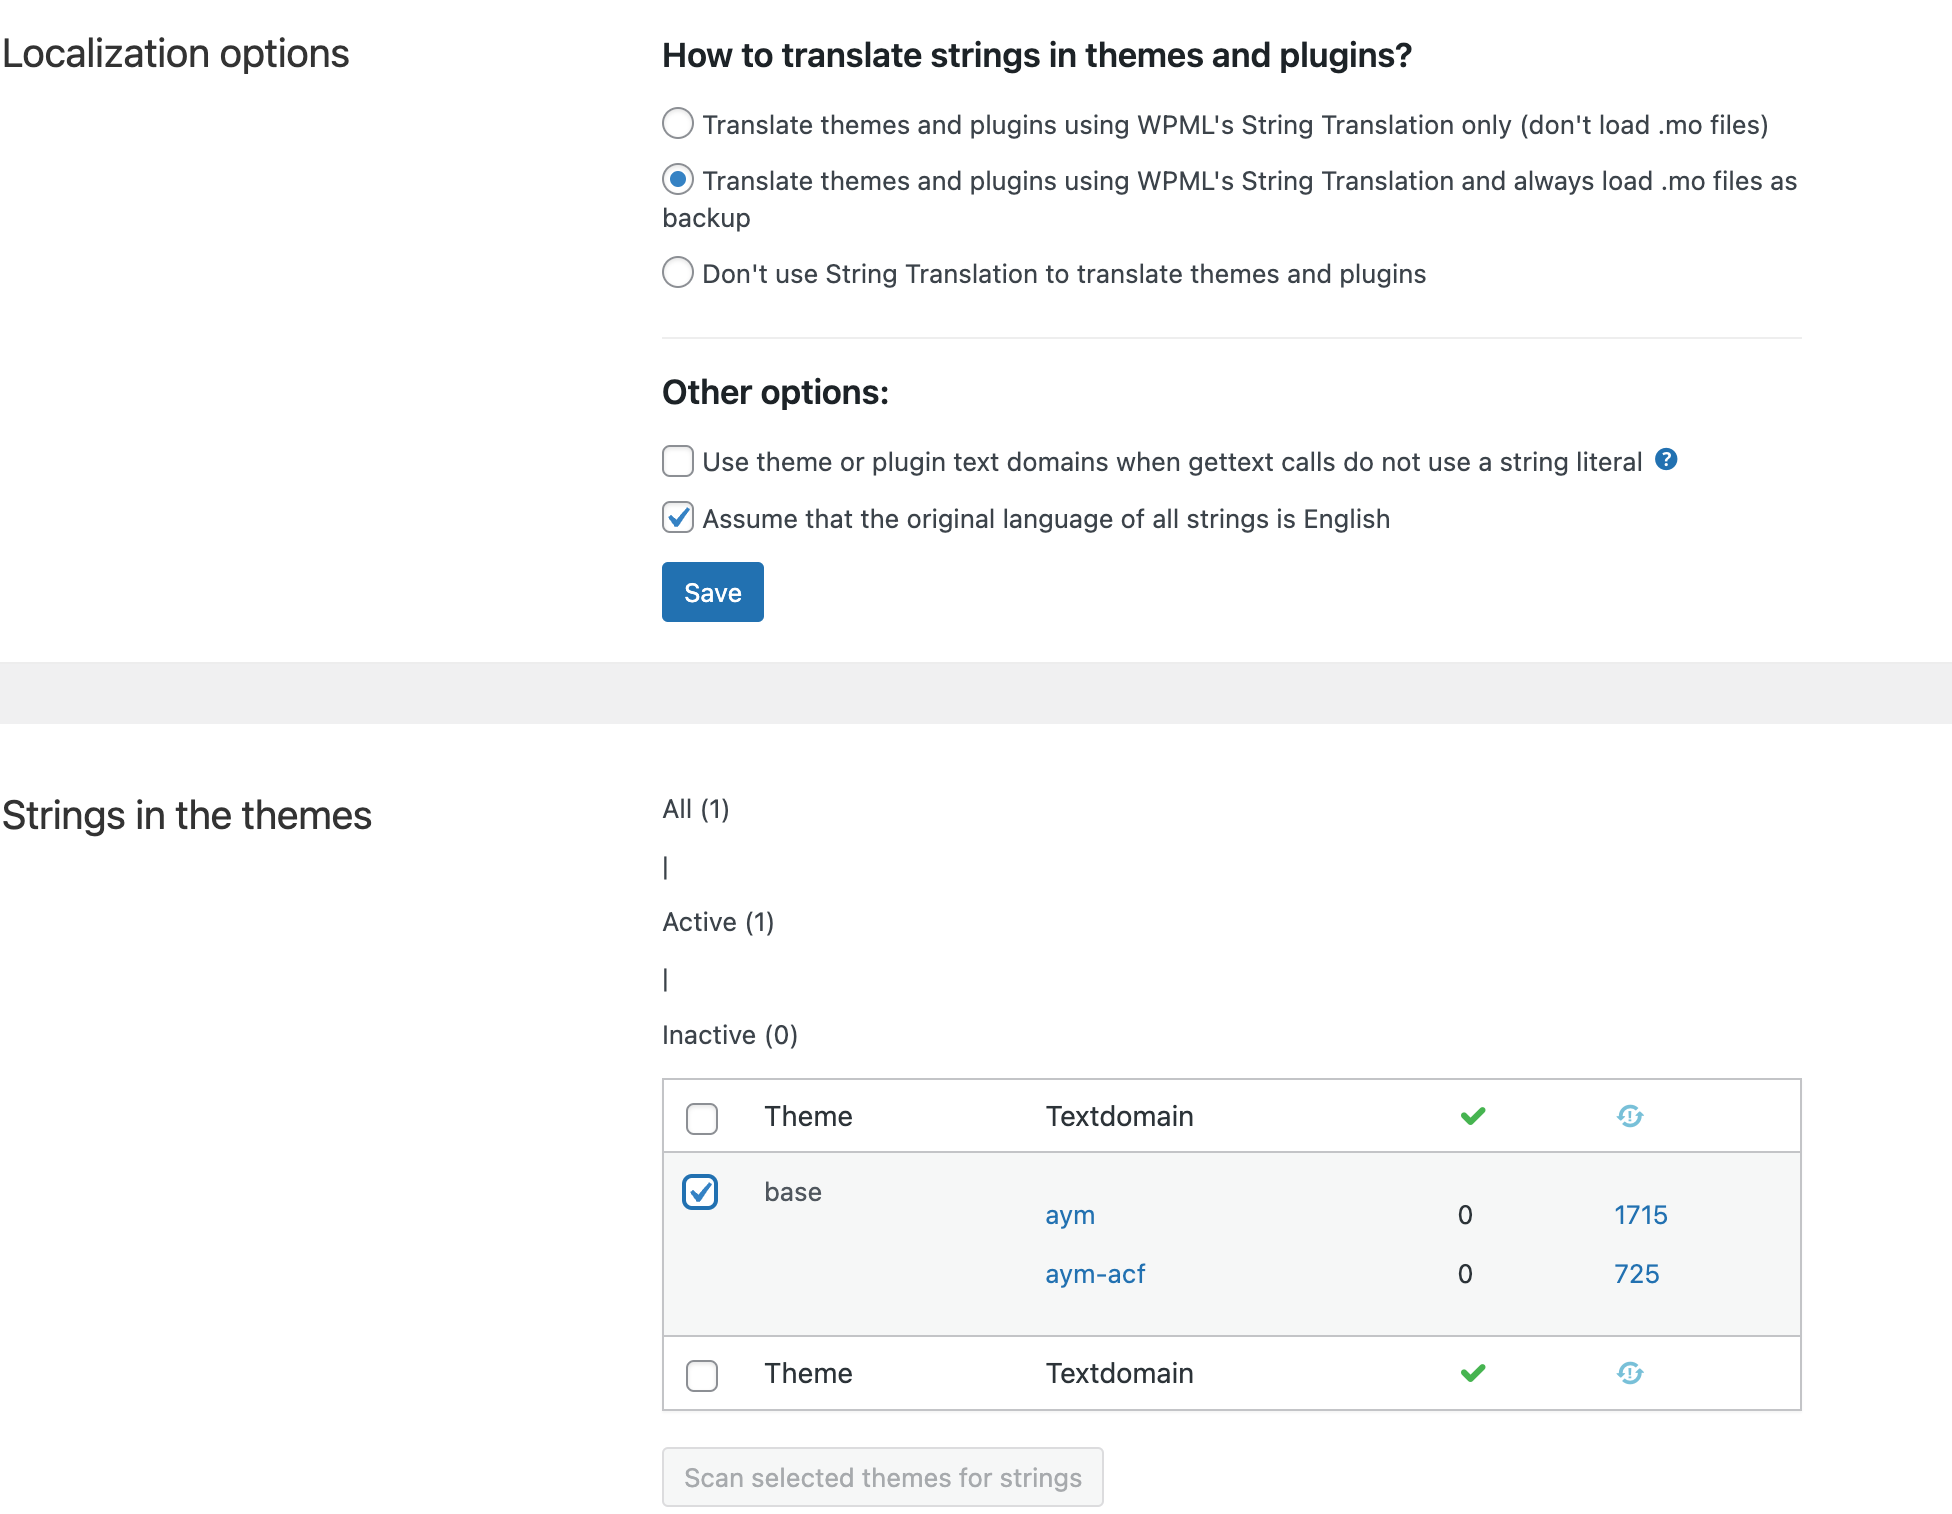Uncheck Assume original language is English
This screenshot has width=1952, height=1514.
click(678, 518)
